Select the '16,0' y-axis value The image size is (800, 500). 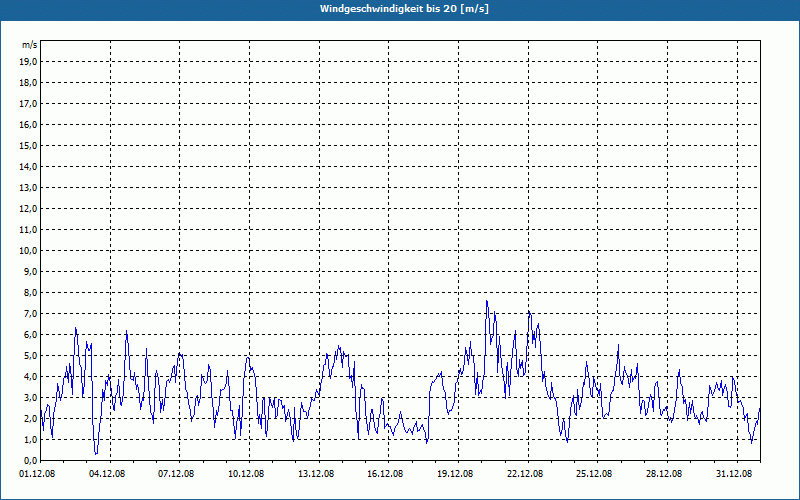point(28,124)
